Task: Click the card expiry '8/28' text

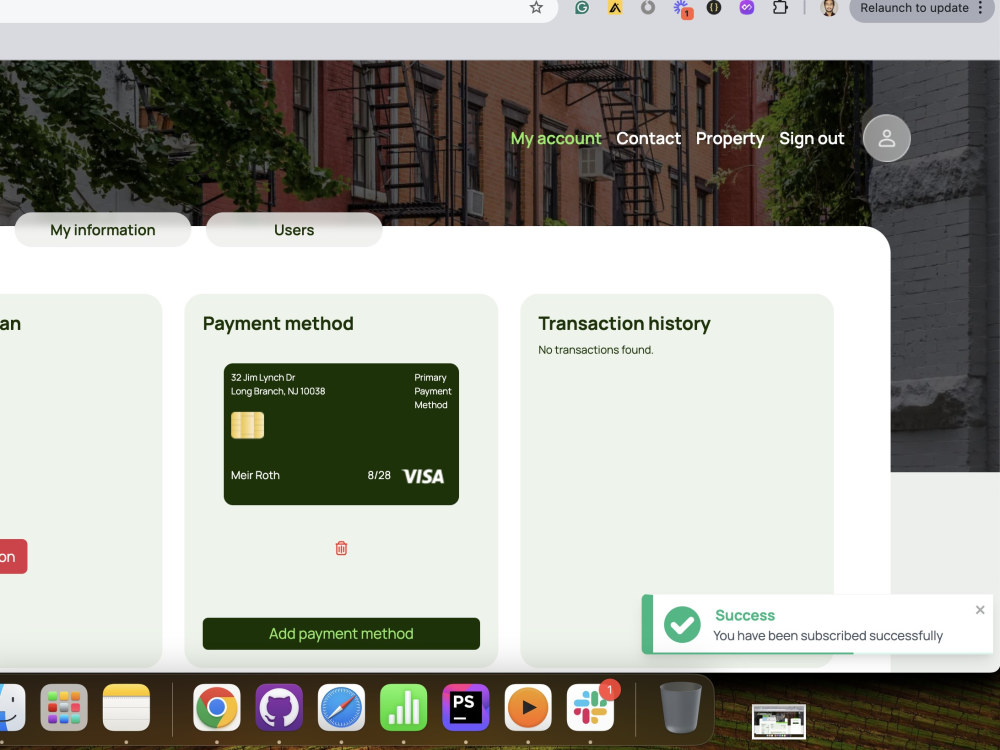Action: (x=379, y=475)
